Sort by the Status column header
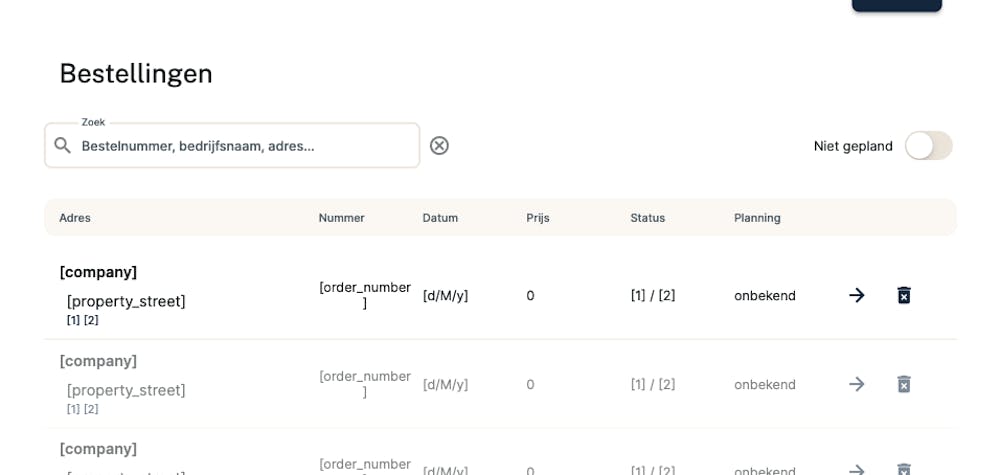The image size is (1000, 475). (x=647, y=218)
